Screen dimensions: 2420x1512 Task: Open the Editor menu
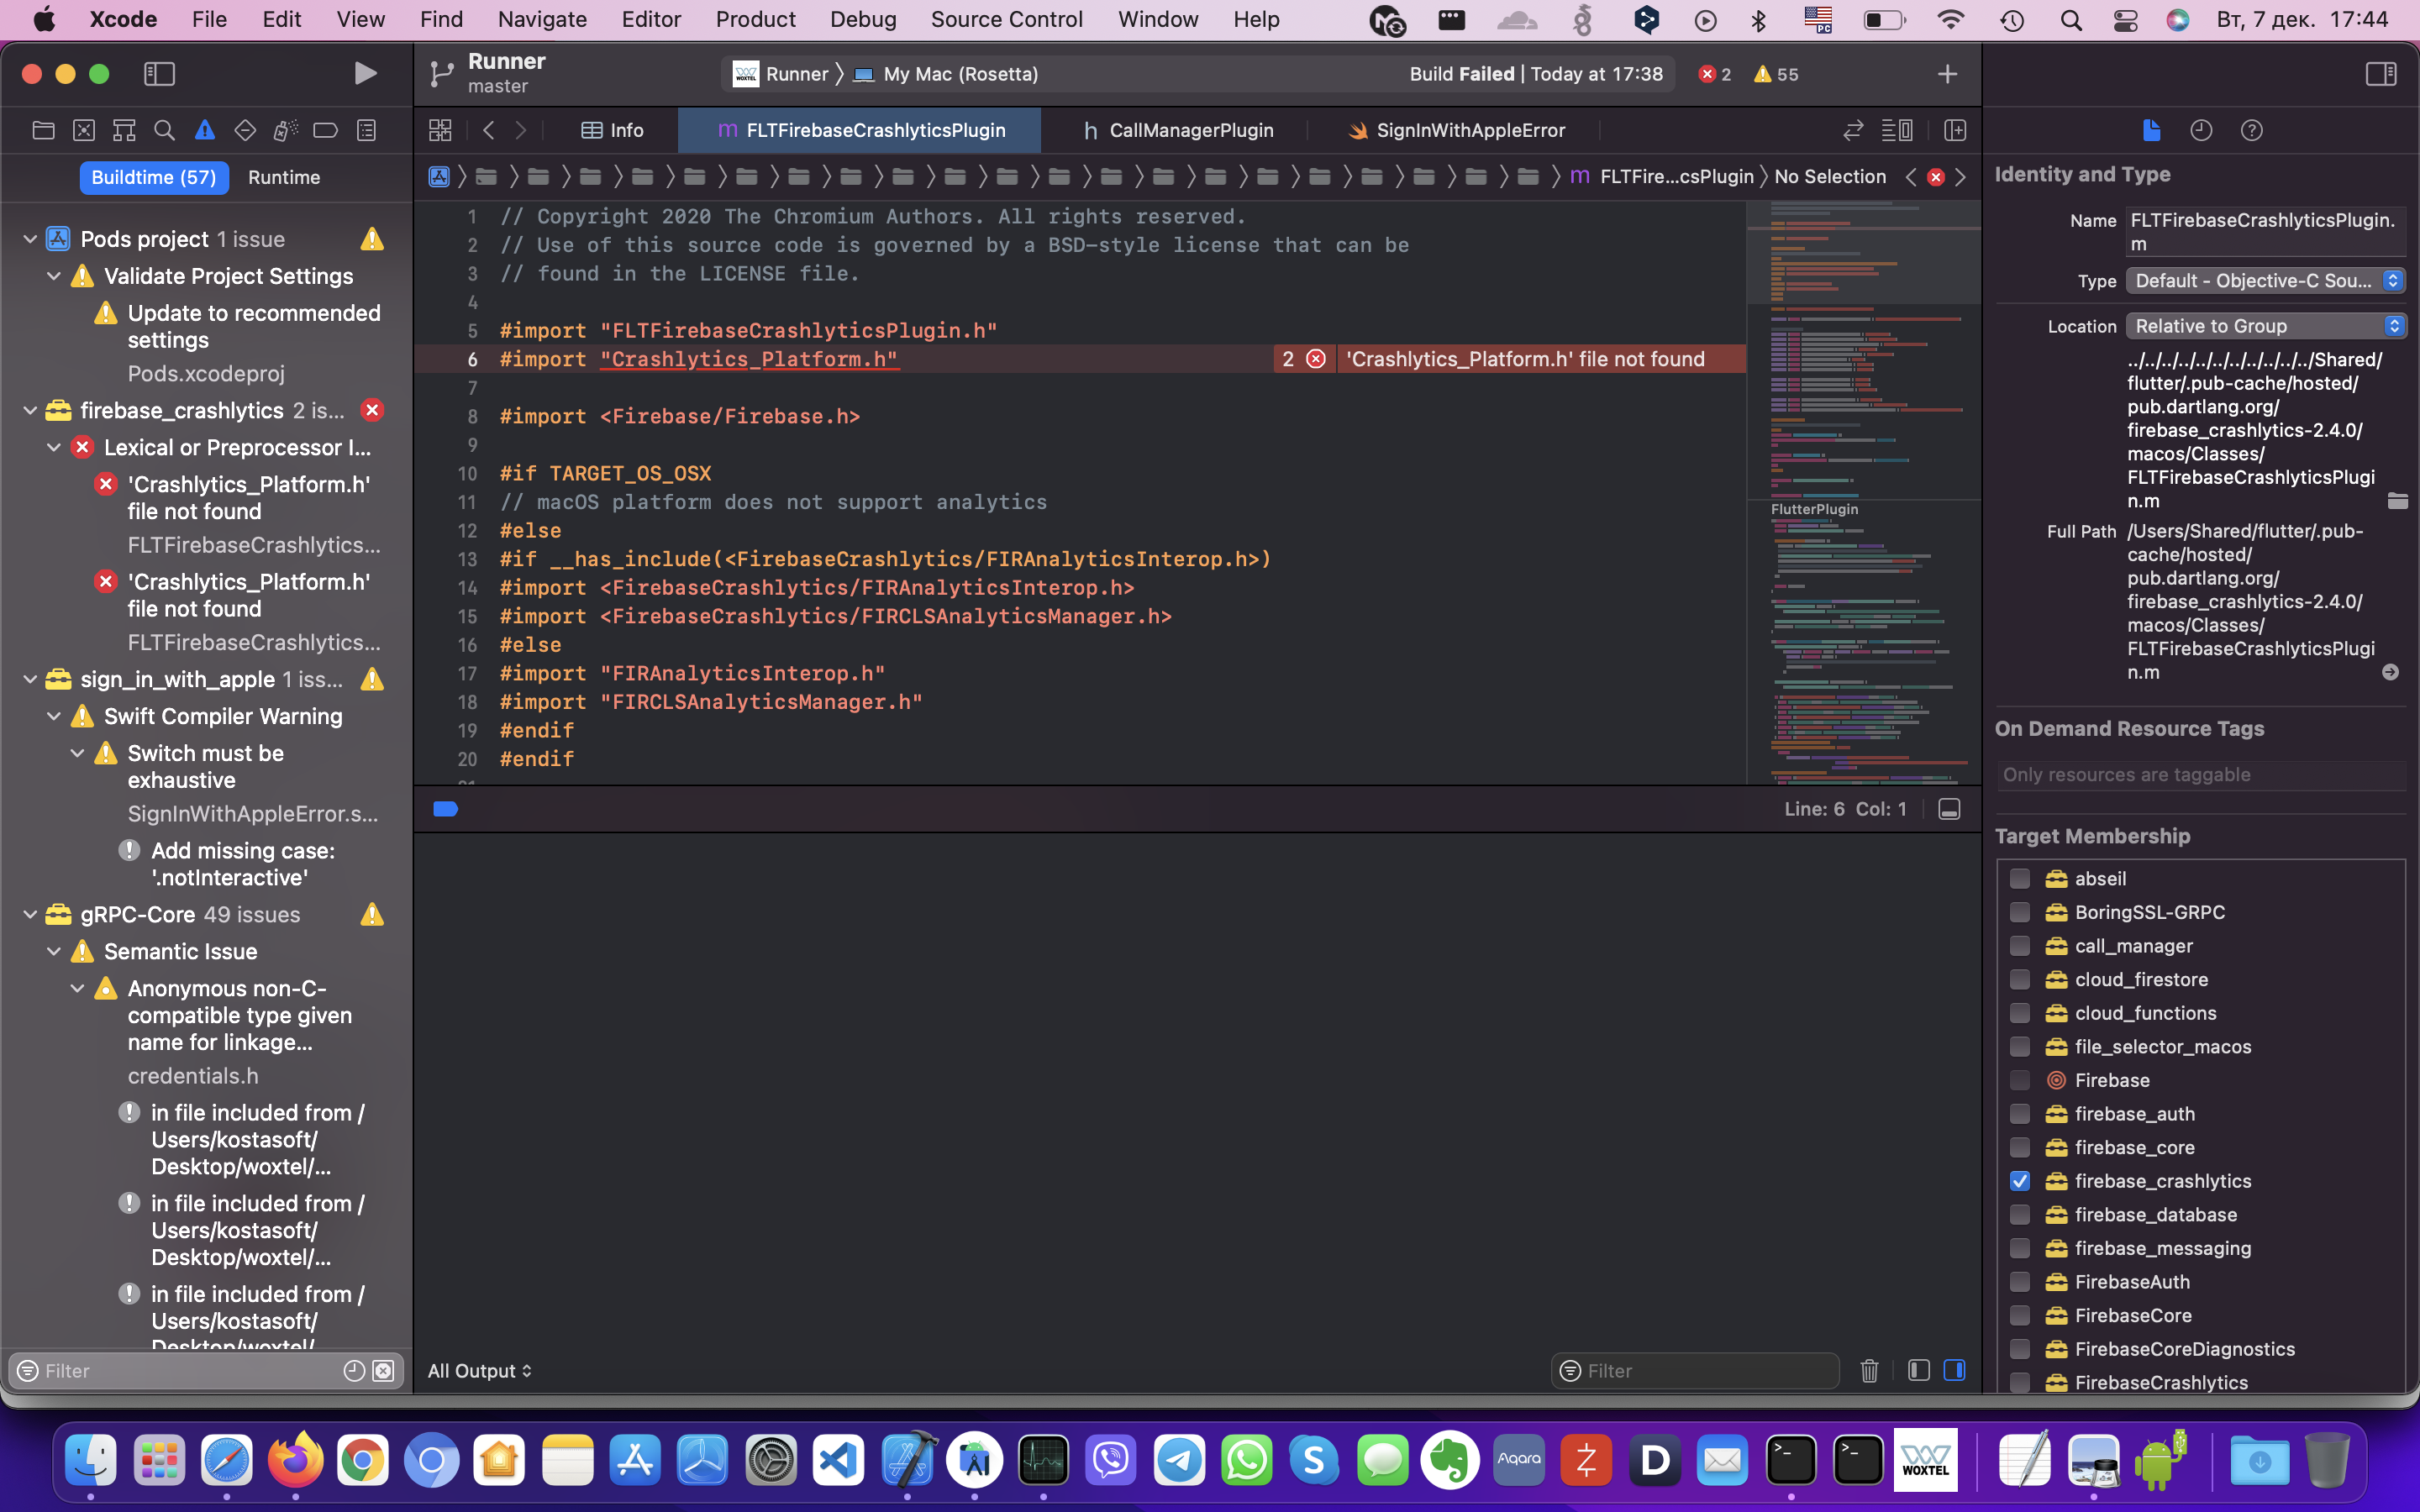click(x=651, y=19)
